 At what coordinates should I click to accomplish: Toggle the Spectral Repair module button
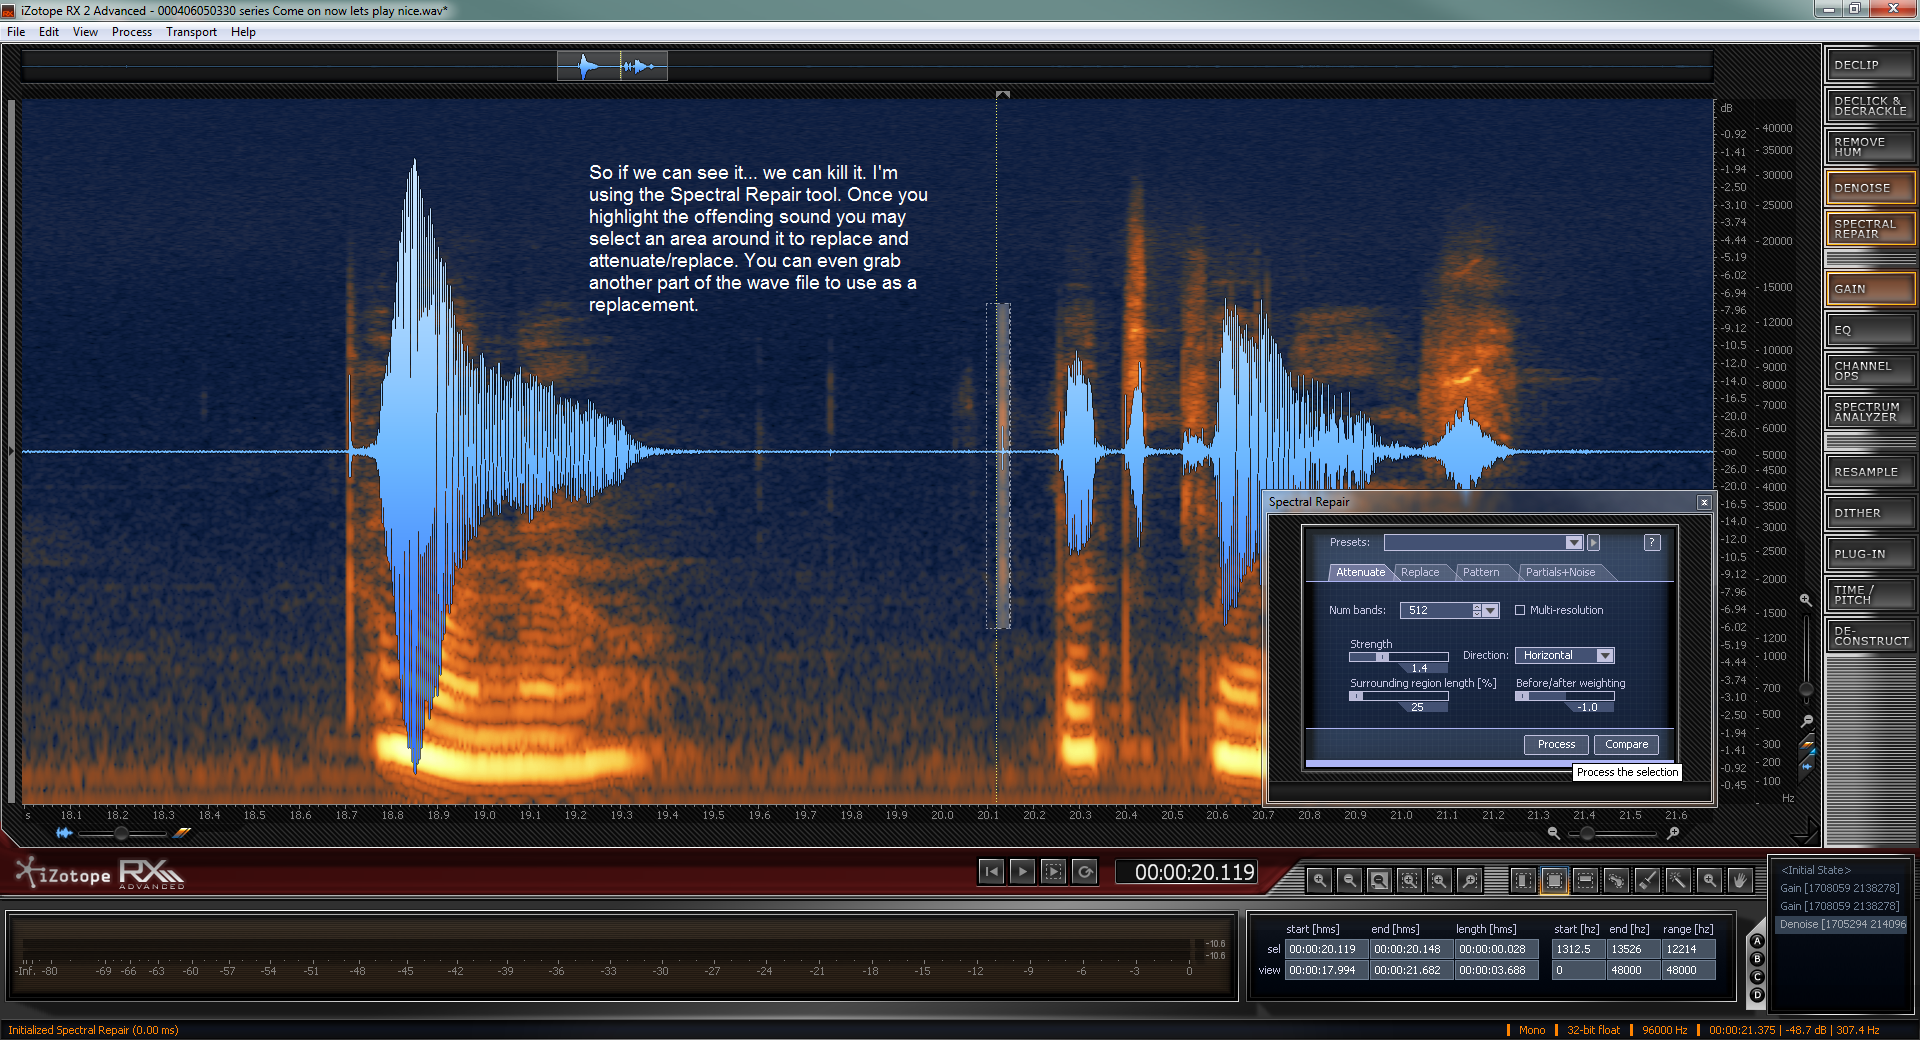click(1869, 229)
